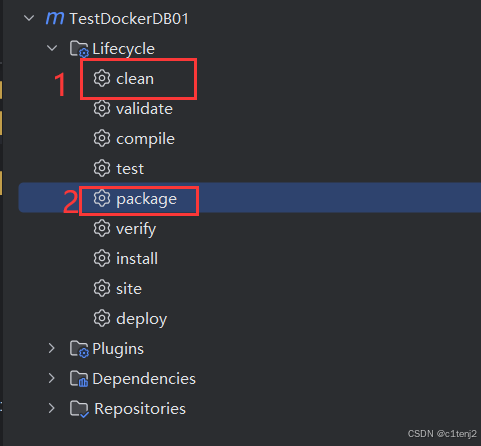This screenshot has height=446, width=481.
Task: Collapse the TestDockerDB01 project node
Action: click(29, 18)
